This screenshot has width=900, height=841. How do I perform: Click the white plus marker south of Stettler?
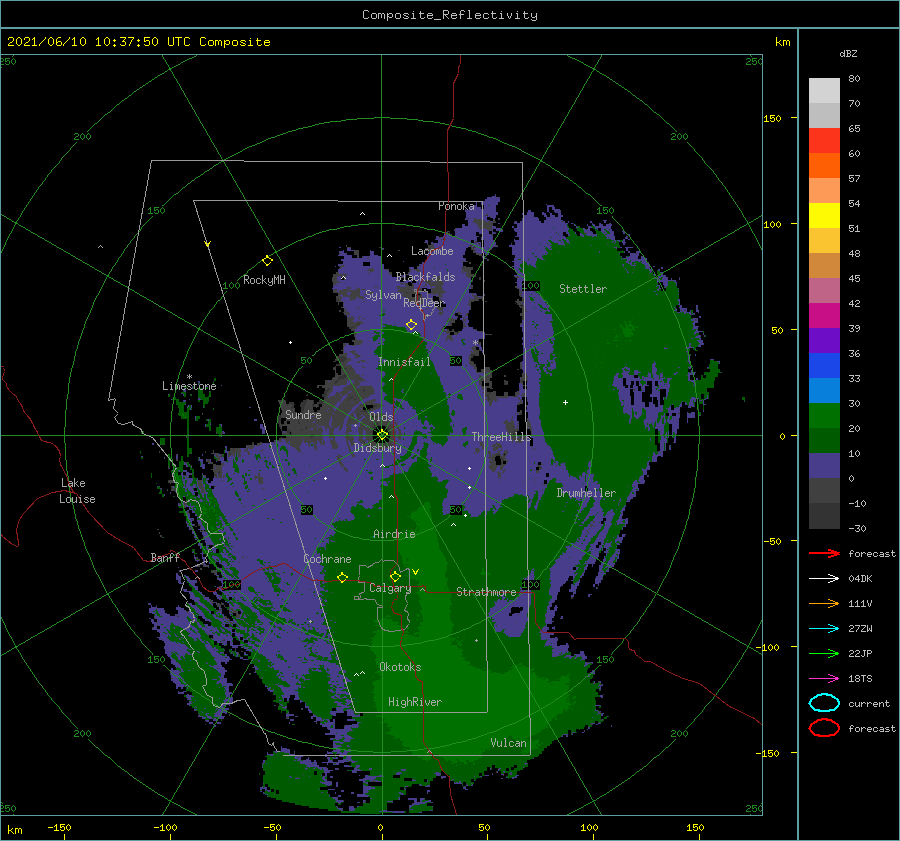click(x=565, y=402)
